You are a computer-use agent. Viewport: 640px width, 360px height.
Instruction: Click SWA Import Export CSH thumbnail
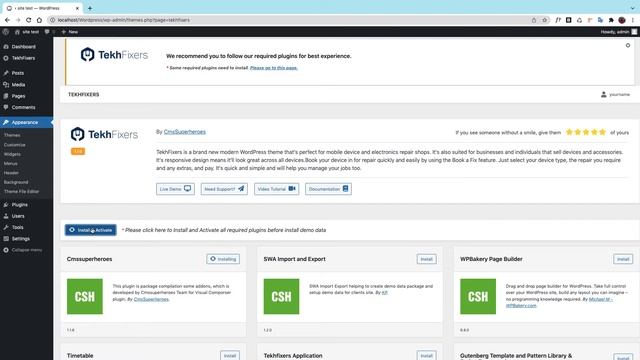coord(281,296)
